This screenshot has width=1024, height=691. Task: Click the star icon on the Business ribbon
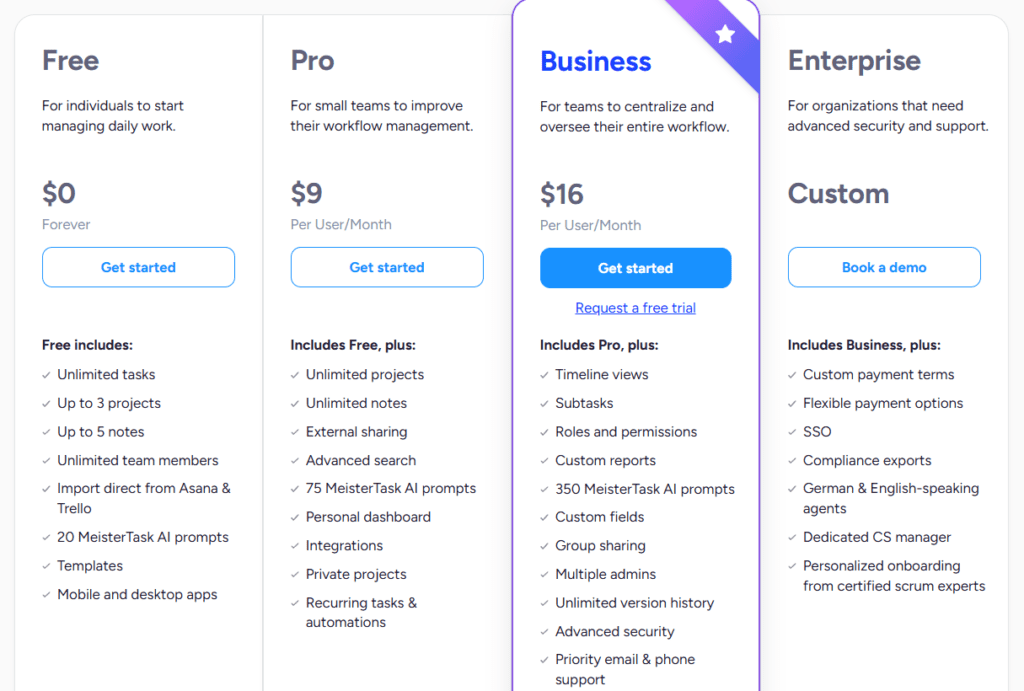pyautogui.click(x=724, y=36)
